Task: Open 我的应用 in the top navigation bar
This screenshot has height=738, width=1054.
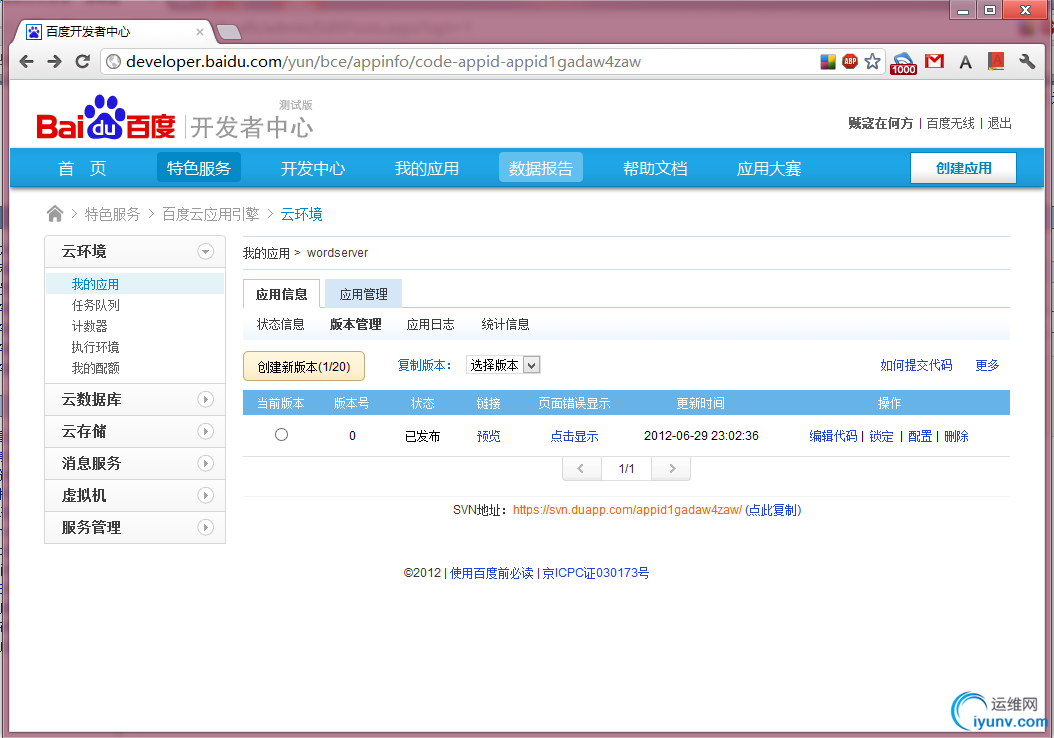Action: point(427,168)
